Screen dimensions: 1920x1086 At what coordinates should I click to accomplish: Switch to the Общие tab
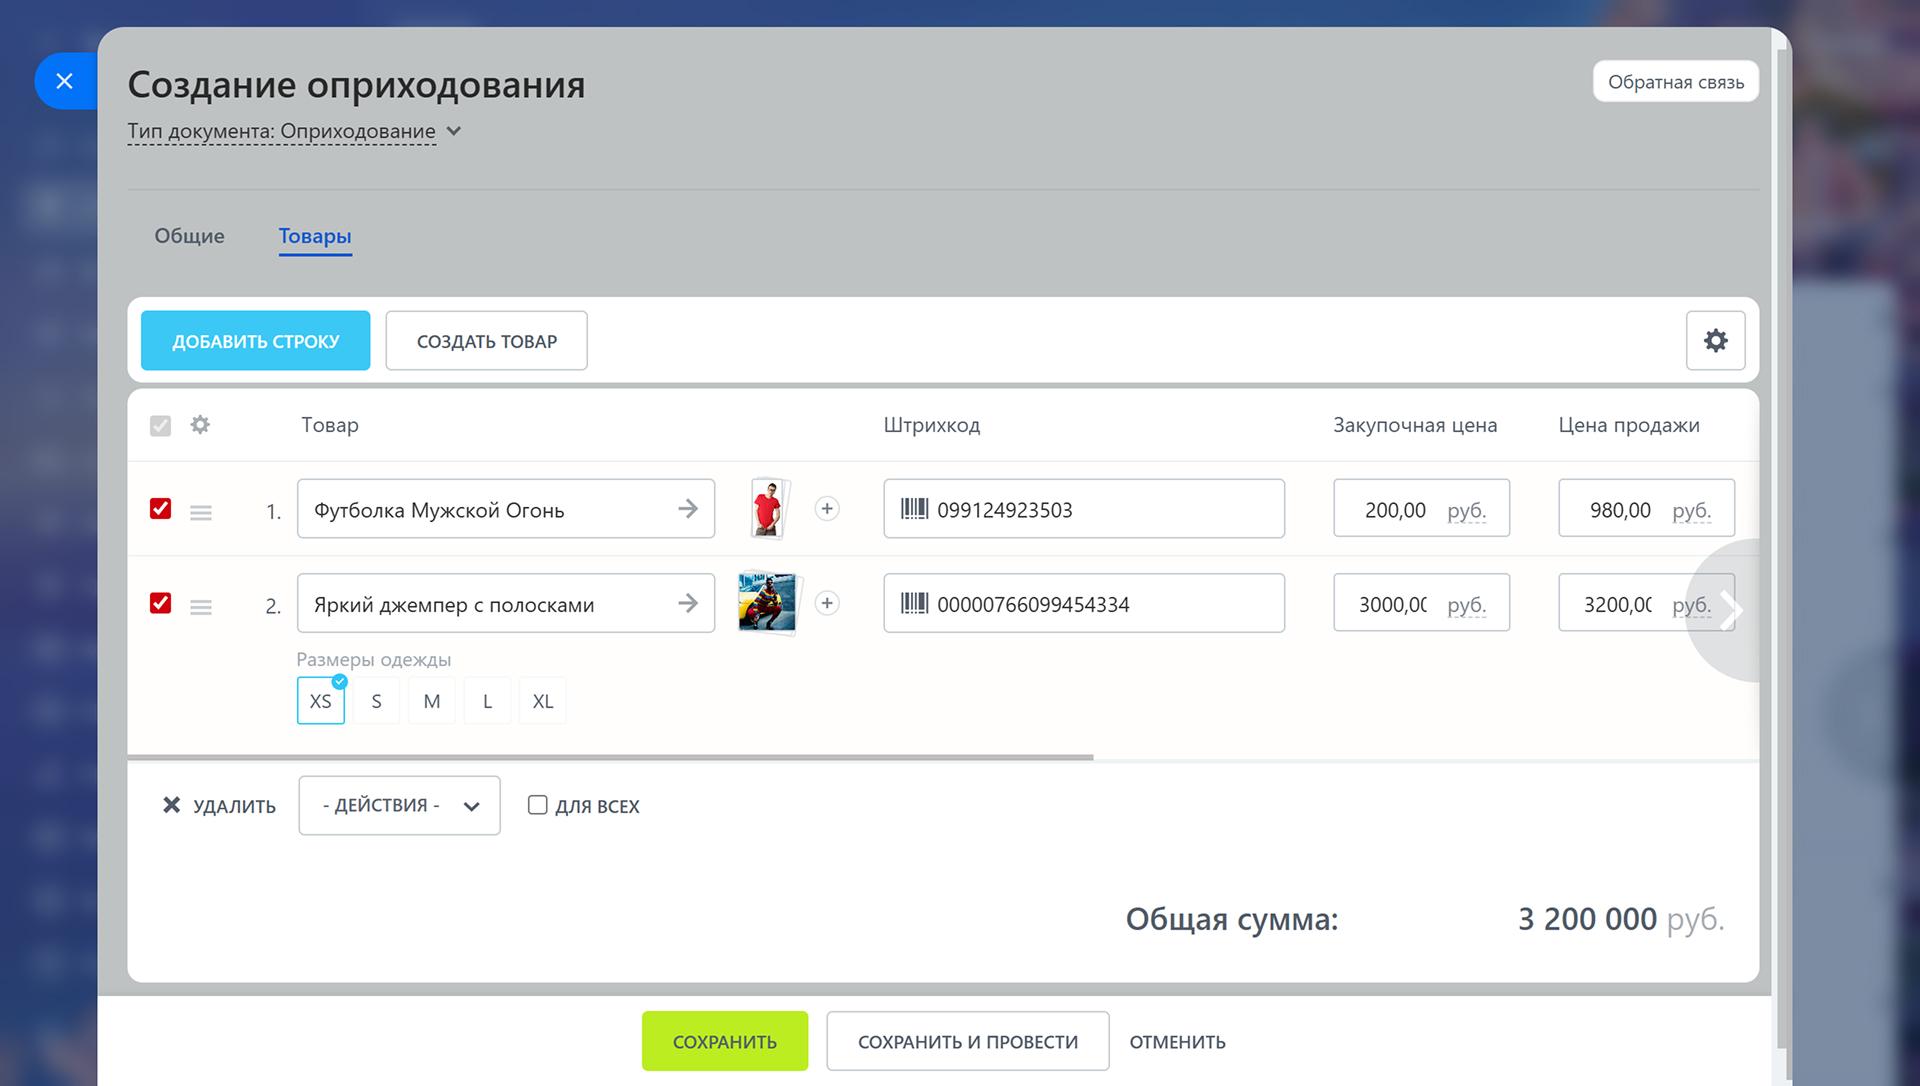[189, 236]
